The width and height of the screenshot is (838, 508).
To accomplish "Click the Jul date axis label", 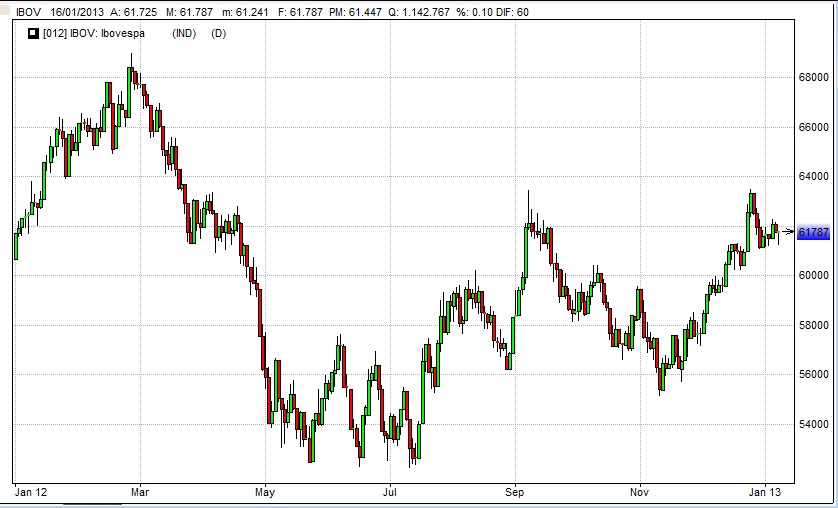I will click(389, 492).
